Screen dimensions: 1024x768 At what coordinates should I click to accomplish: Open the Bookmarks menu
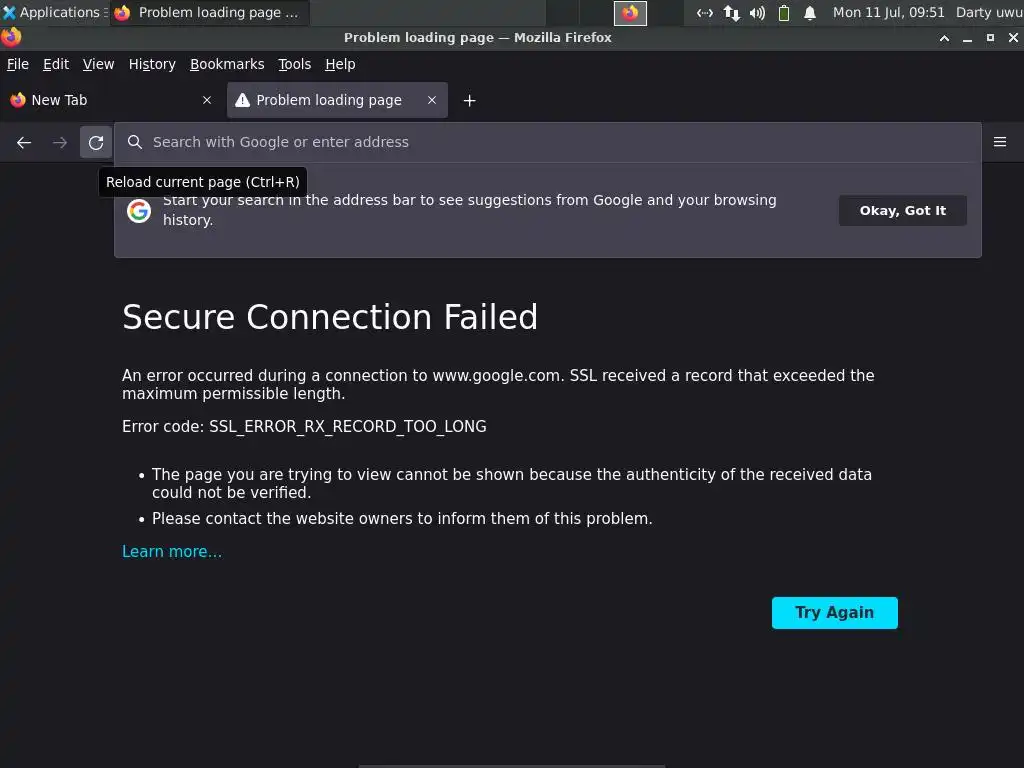pyautogui.click(x=227, y=64)
